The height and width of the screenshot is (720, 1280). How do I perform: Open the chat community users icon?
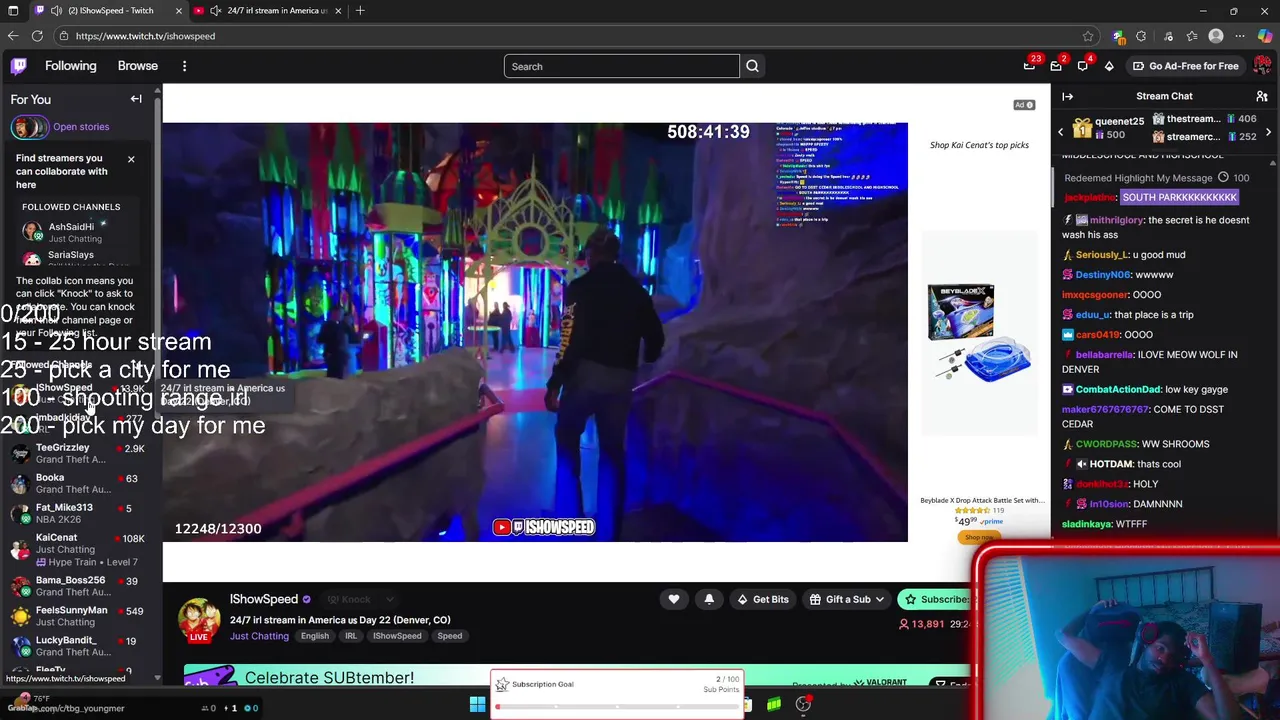[x=1262, y=96]
